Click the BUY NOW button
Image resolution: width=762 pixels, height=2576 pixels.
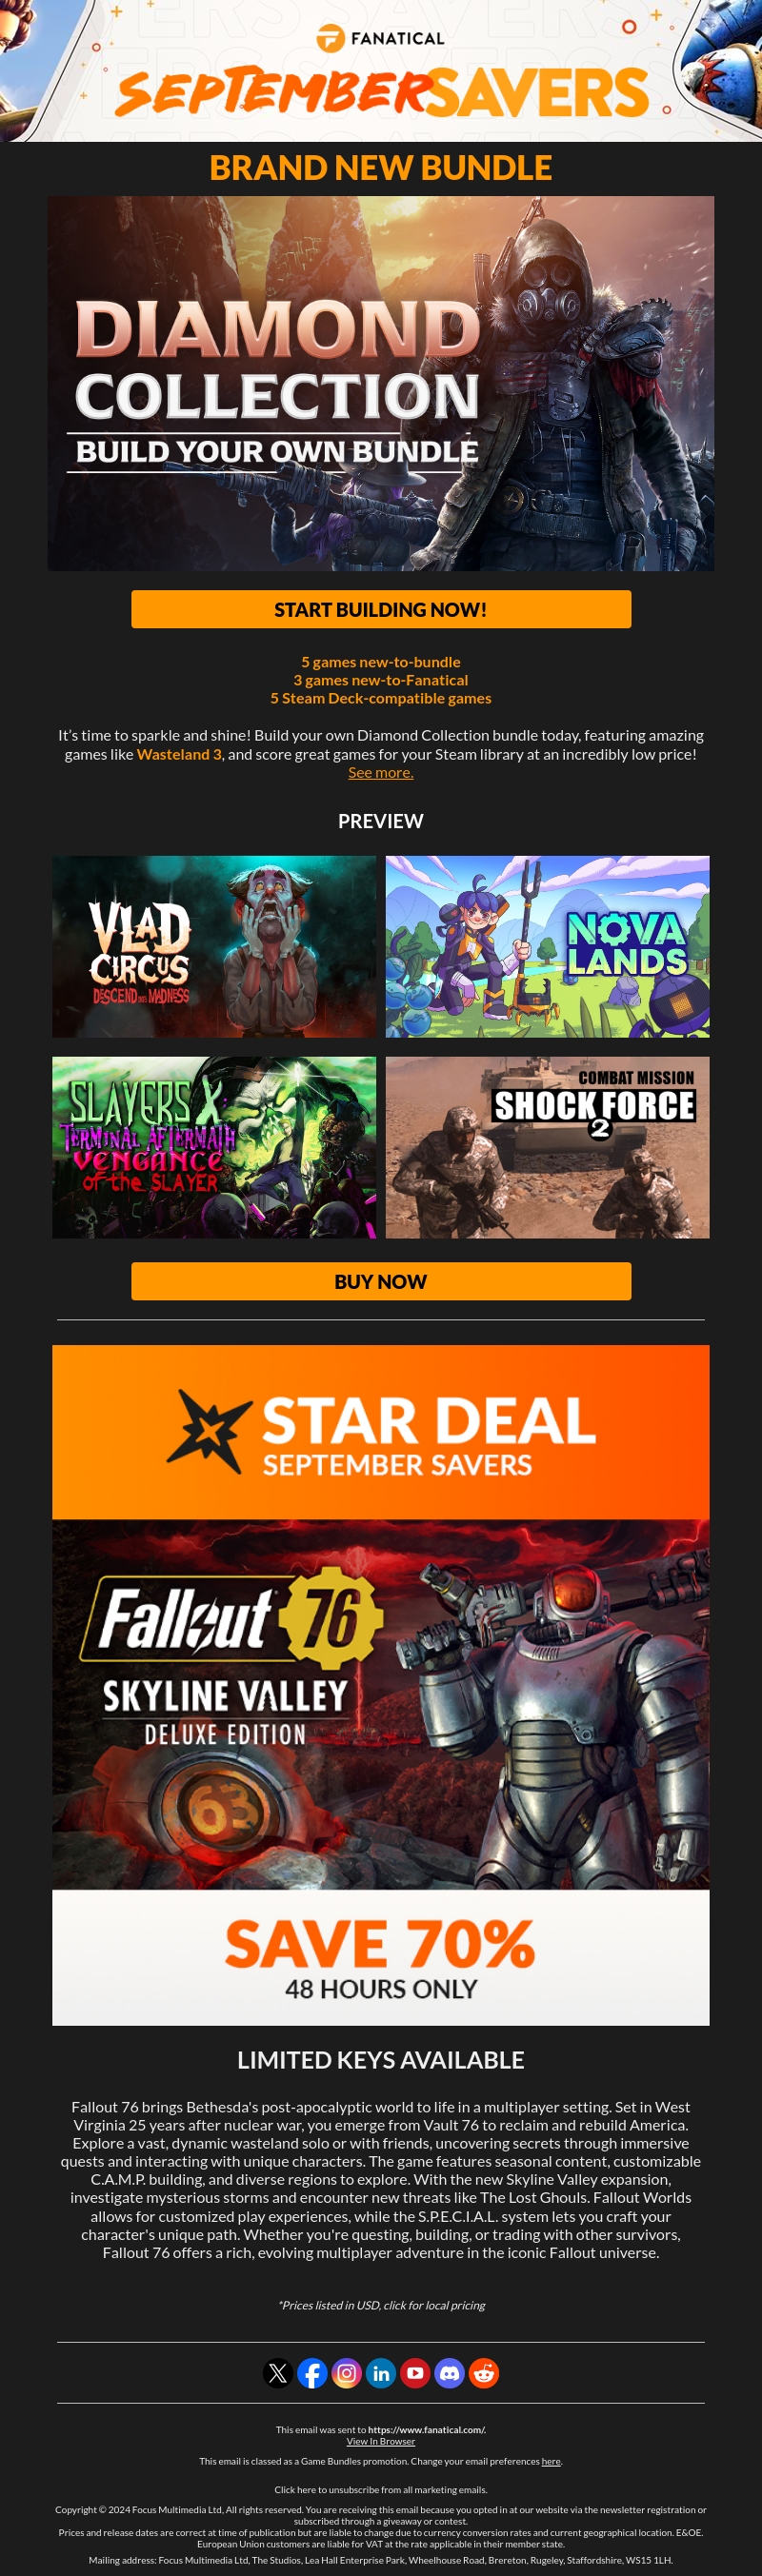pyautogui.click(x=381, y=1281)
